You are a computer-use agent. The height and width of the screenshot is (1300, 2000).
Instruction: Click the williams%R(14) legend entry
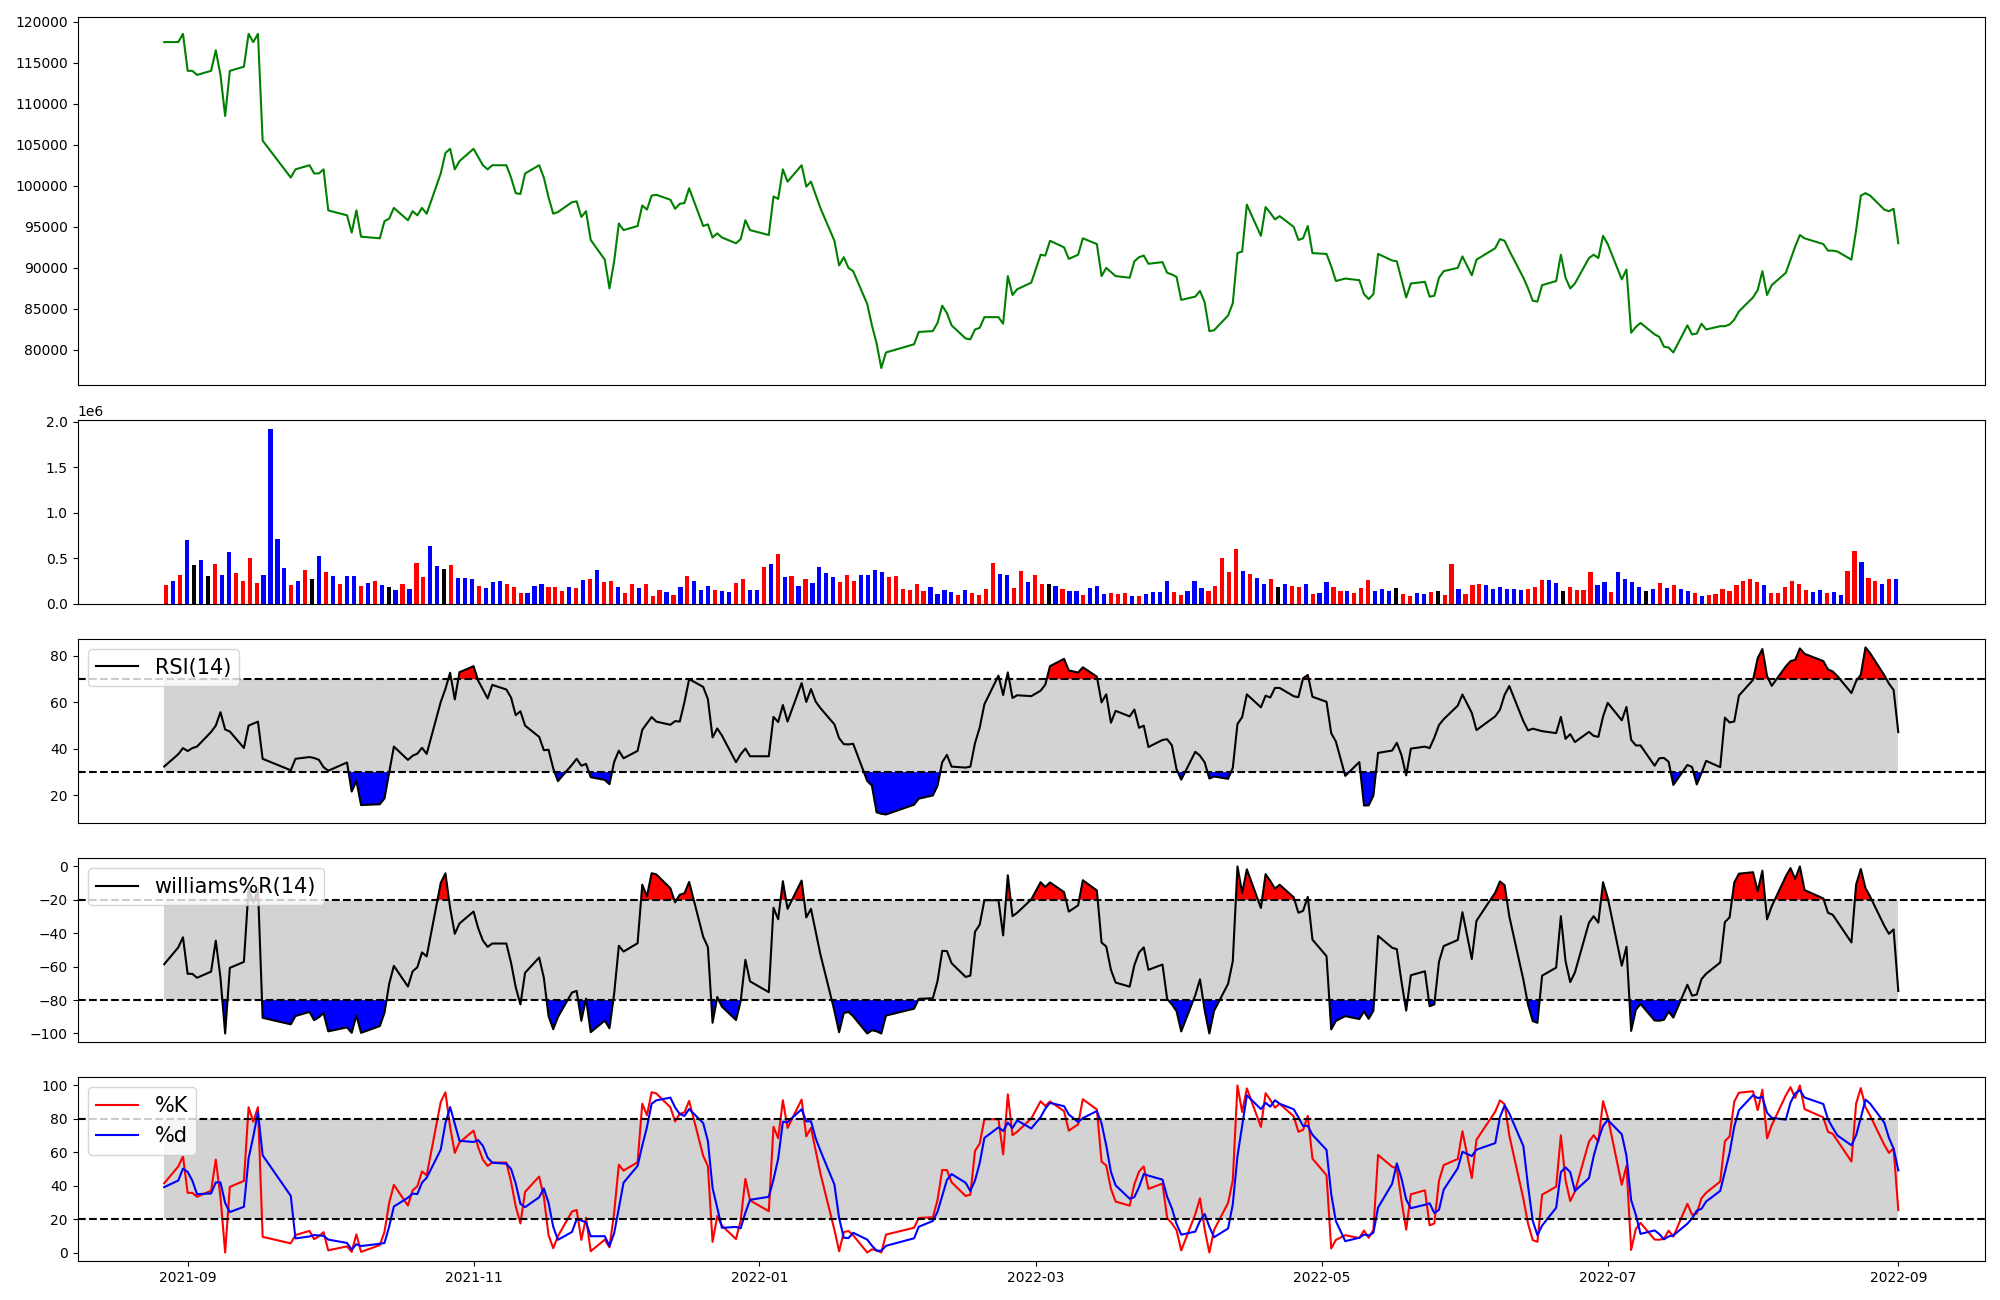(x=234, y=886)
